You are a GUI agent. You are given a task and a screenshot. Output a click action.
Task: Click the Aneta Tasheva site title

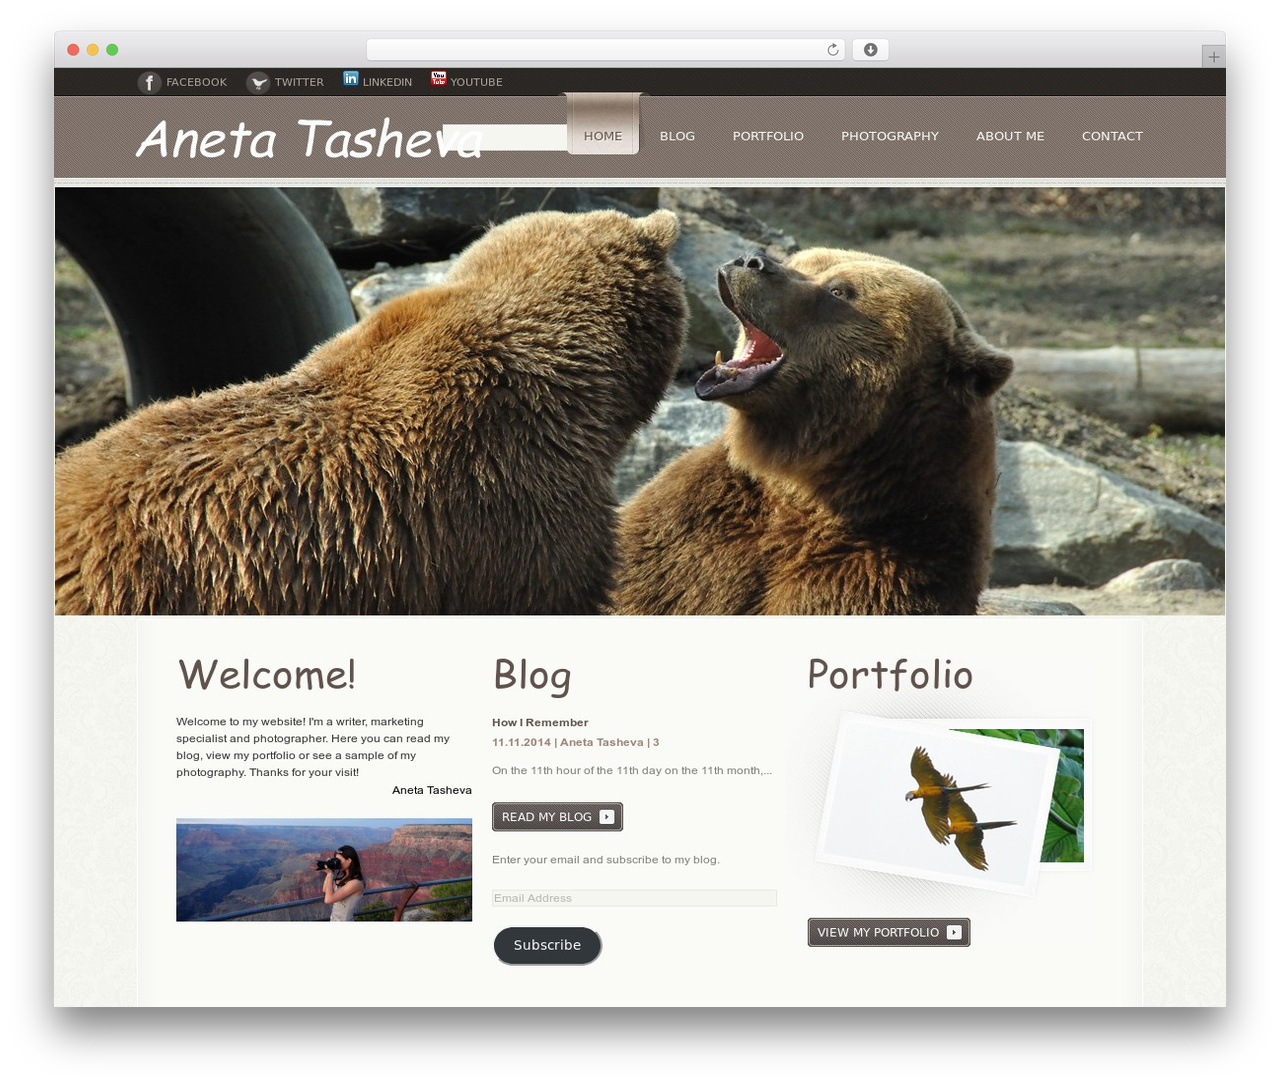point(309,139)
